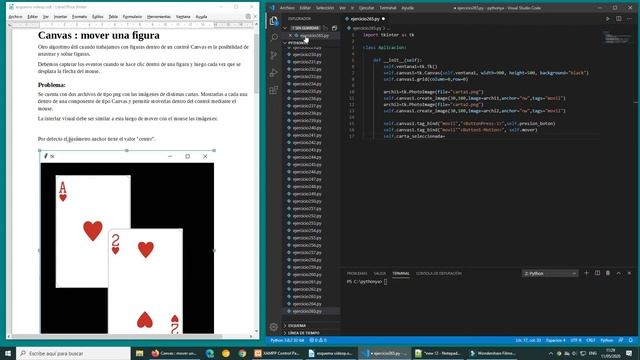Open Insertar menu in LibreOffice Writer
The image size is (640, 360).
[x=60, y=17]
